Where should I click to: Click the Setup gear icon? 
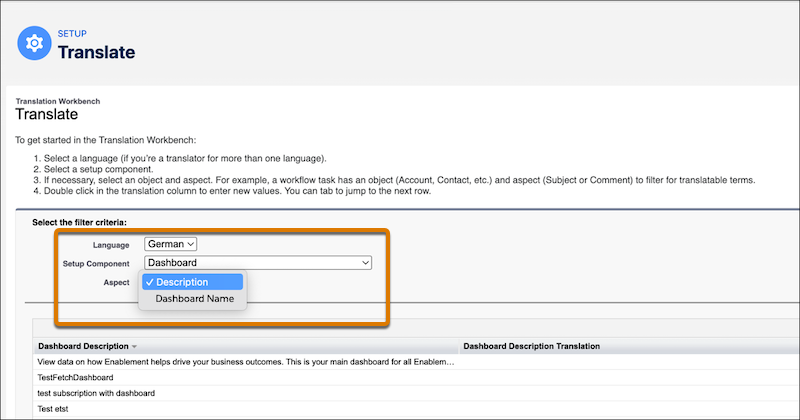pos(36,44)
